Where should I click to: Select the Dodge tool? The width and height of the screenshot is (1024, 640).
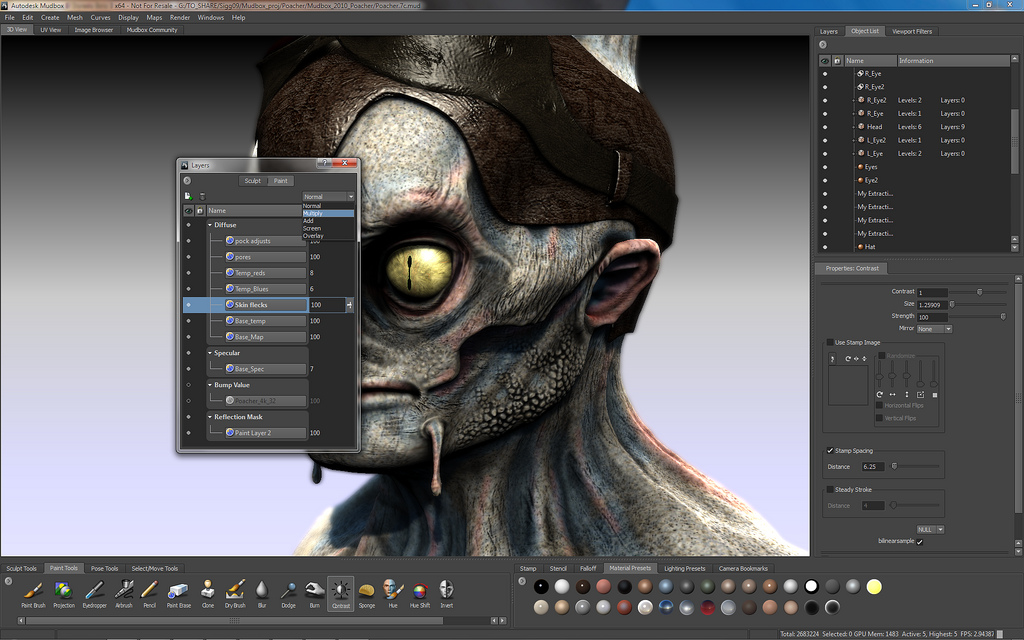(288, 594)
